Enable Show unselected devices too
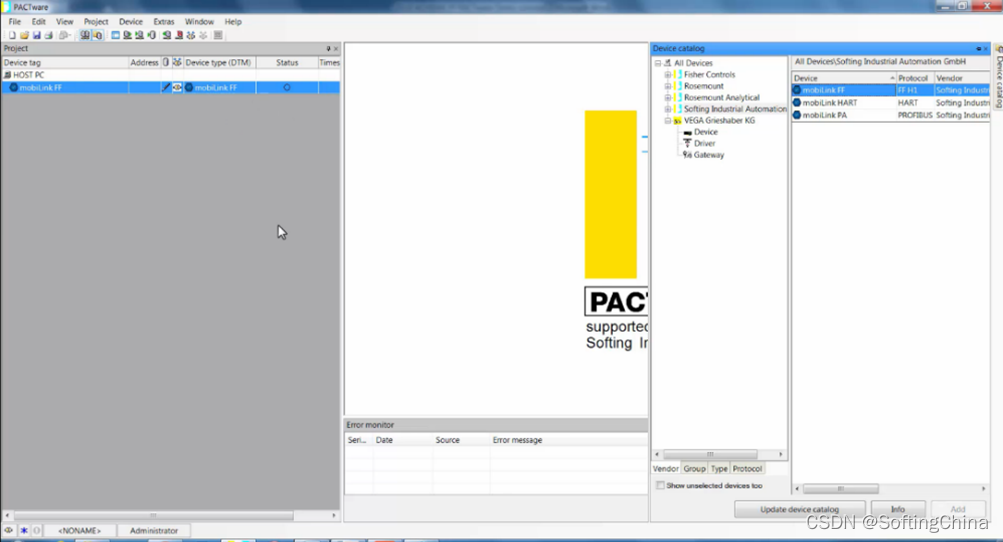The width and height of the screenshot is (1003, 542). pos(660,486)
